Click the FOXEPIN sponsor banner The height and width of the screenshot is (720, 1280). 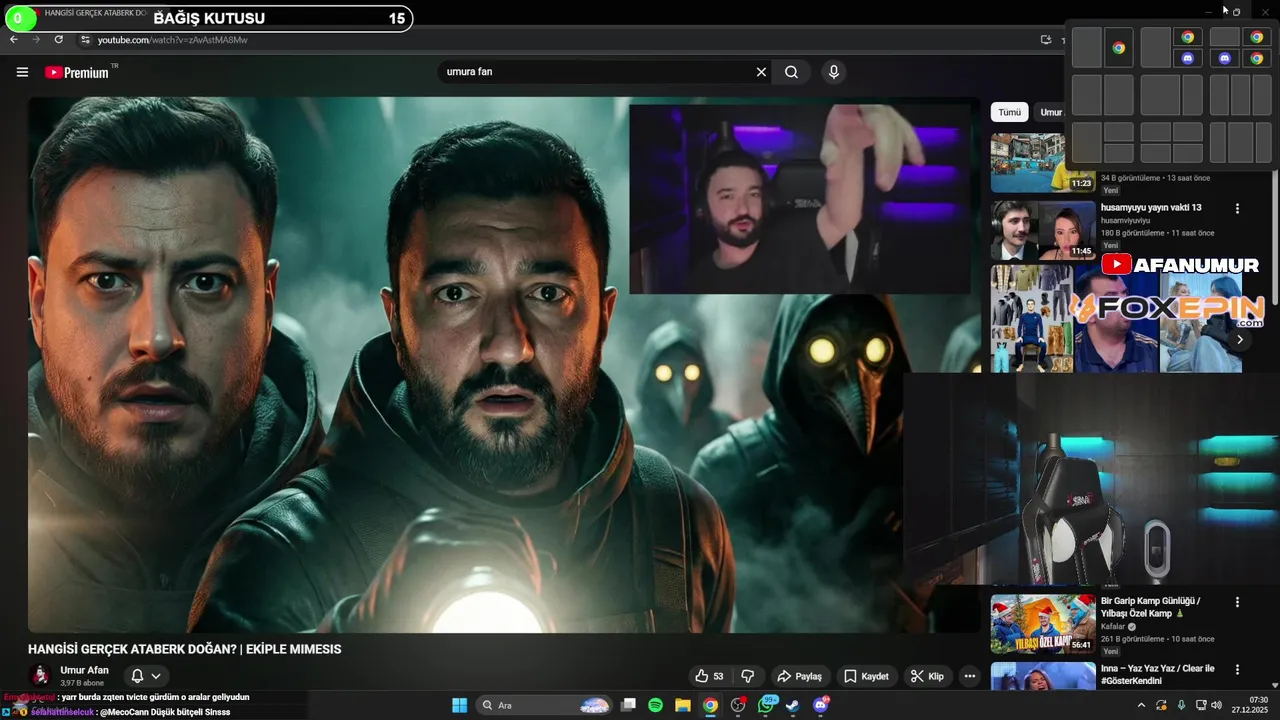pos(1169,310)
